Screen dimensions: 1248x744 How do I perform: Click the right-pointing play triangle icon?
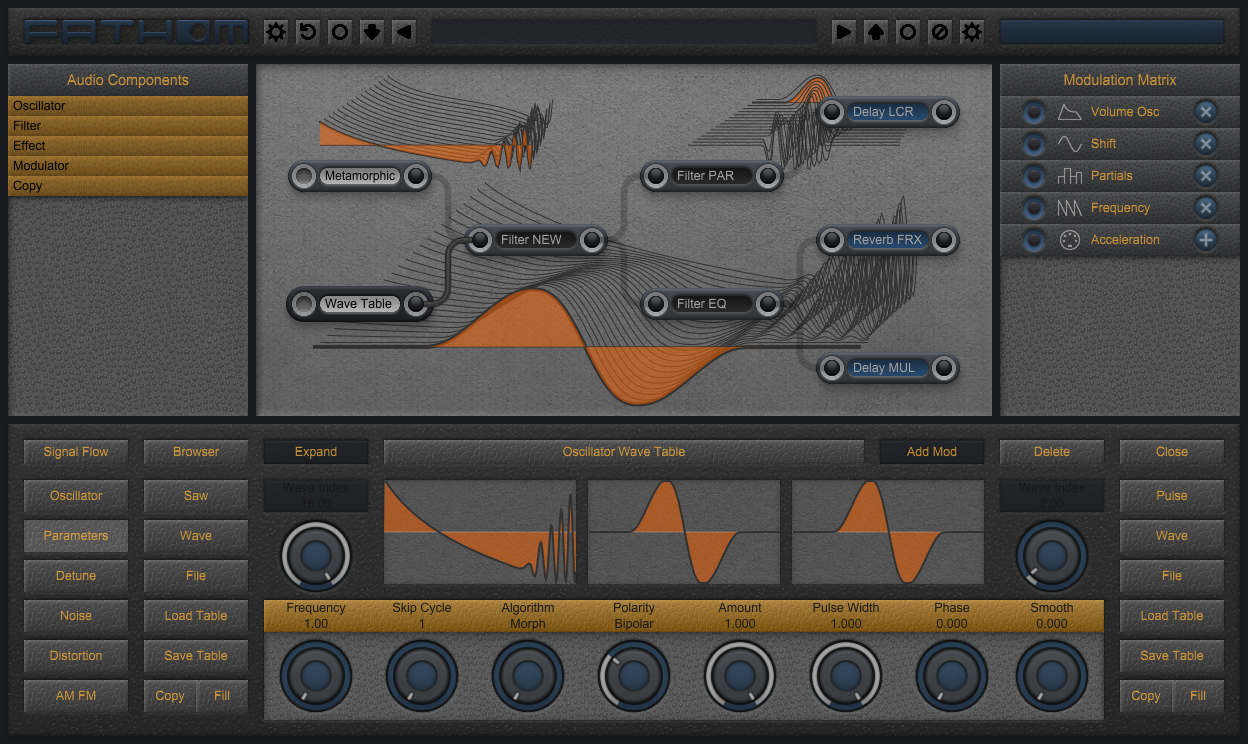coord(844,32)
